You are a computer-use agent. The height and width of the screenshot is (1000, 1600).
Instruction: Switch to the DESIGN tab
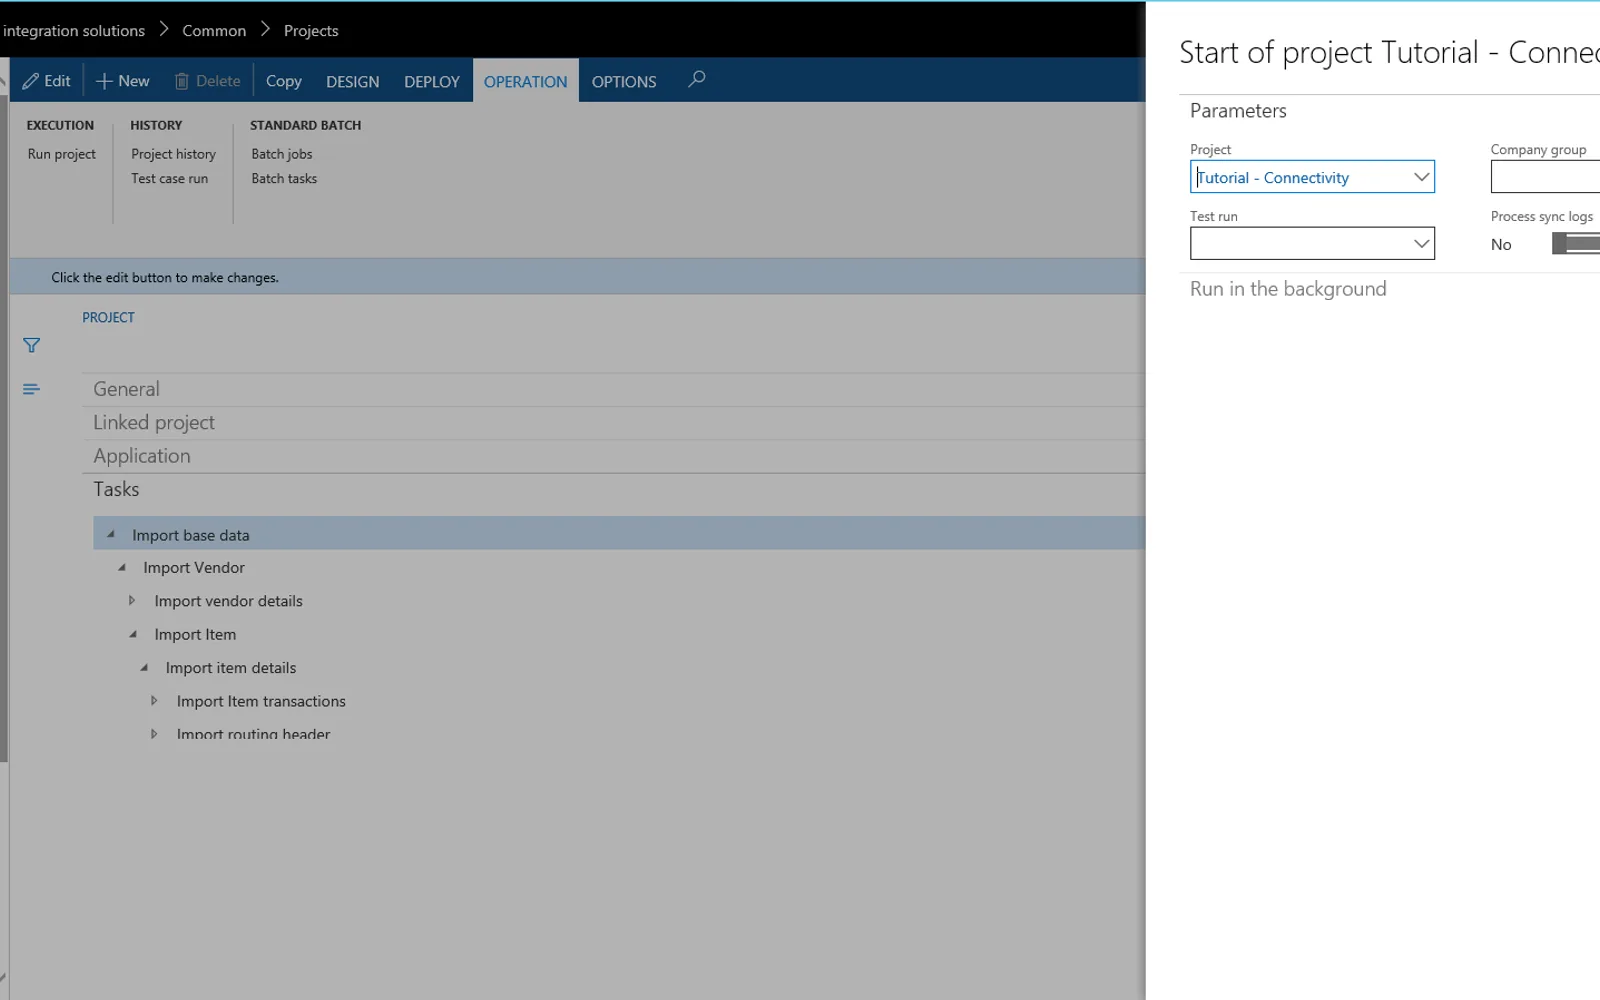[352, 82]
